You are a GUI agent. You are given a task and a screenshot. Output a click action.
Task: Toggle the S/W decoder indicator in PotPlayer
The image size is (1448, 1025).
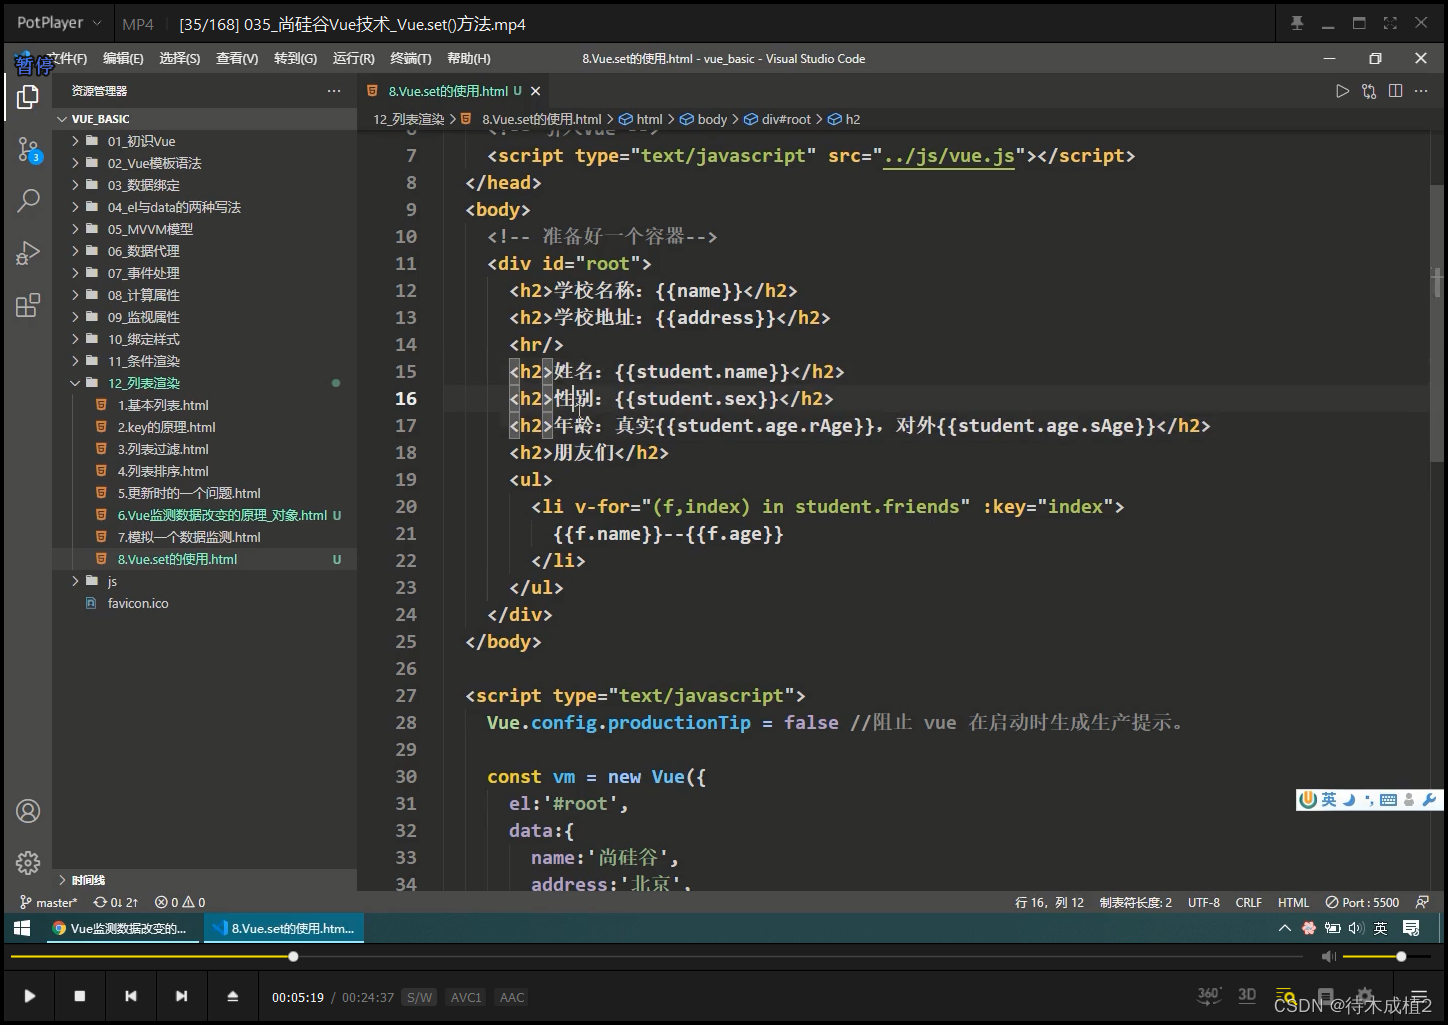[x=419, y=997]
